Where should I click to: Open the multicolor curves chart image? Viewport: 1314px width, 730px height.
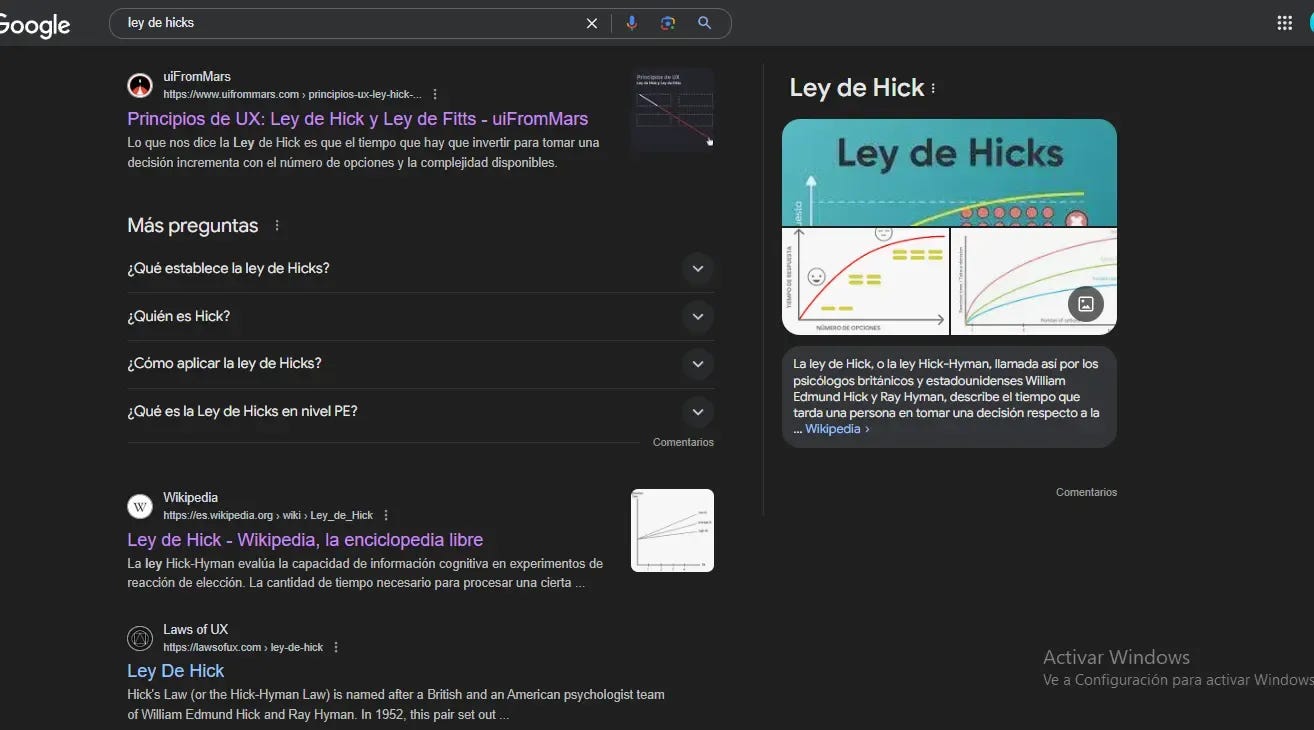pyautogui.click(x=1033, y=281)
